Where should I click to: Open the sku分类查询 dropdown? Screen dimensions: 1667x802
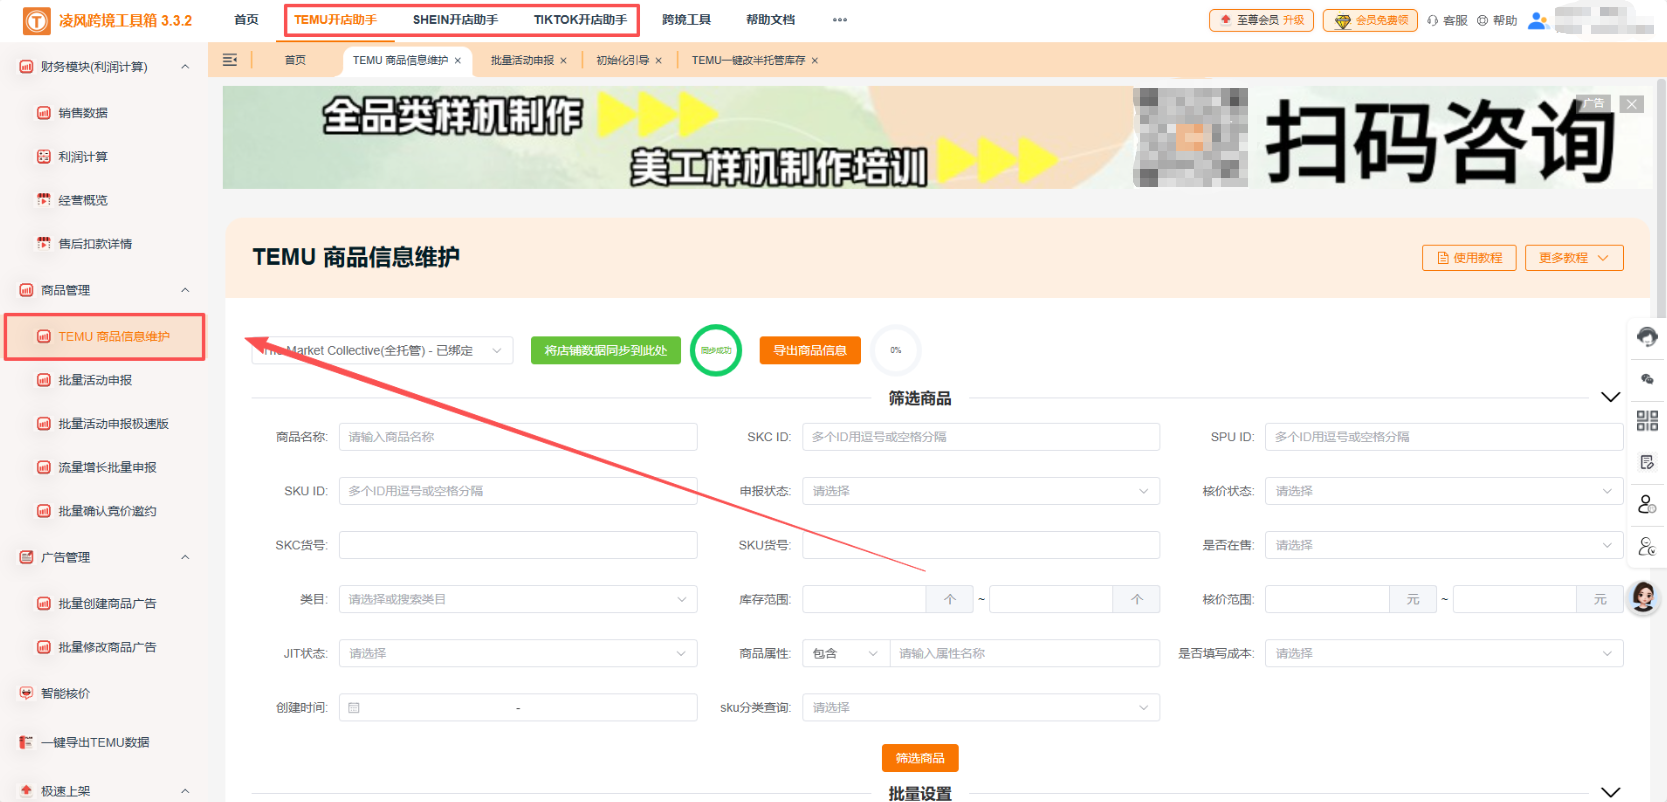pos(981,707)
